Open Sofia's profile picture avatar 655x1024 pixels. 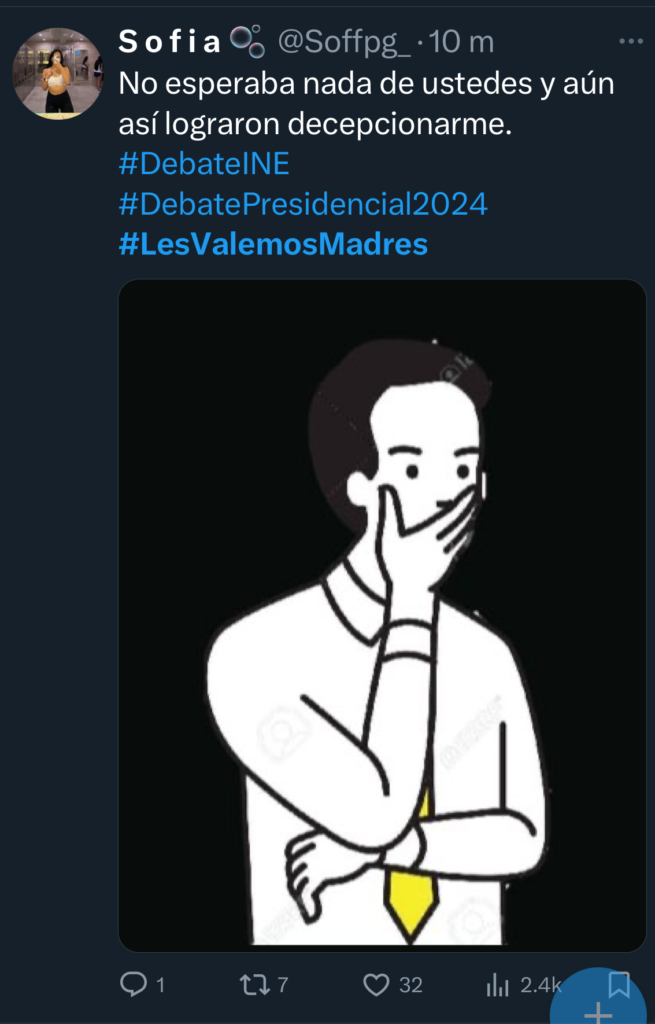pyautogui.click(x=57, y=72)
